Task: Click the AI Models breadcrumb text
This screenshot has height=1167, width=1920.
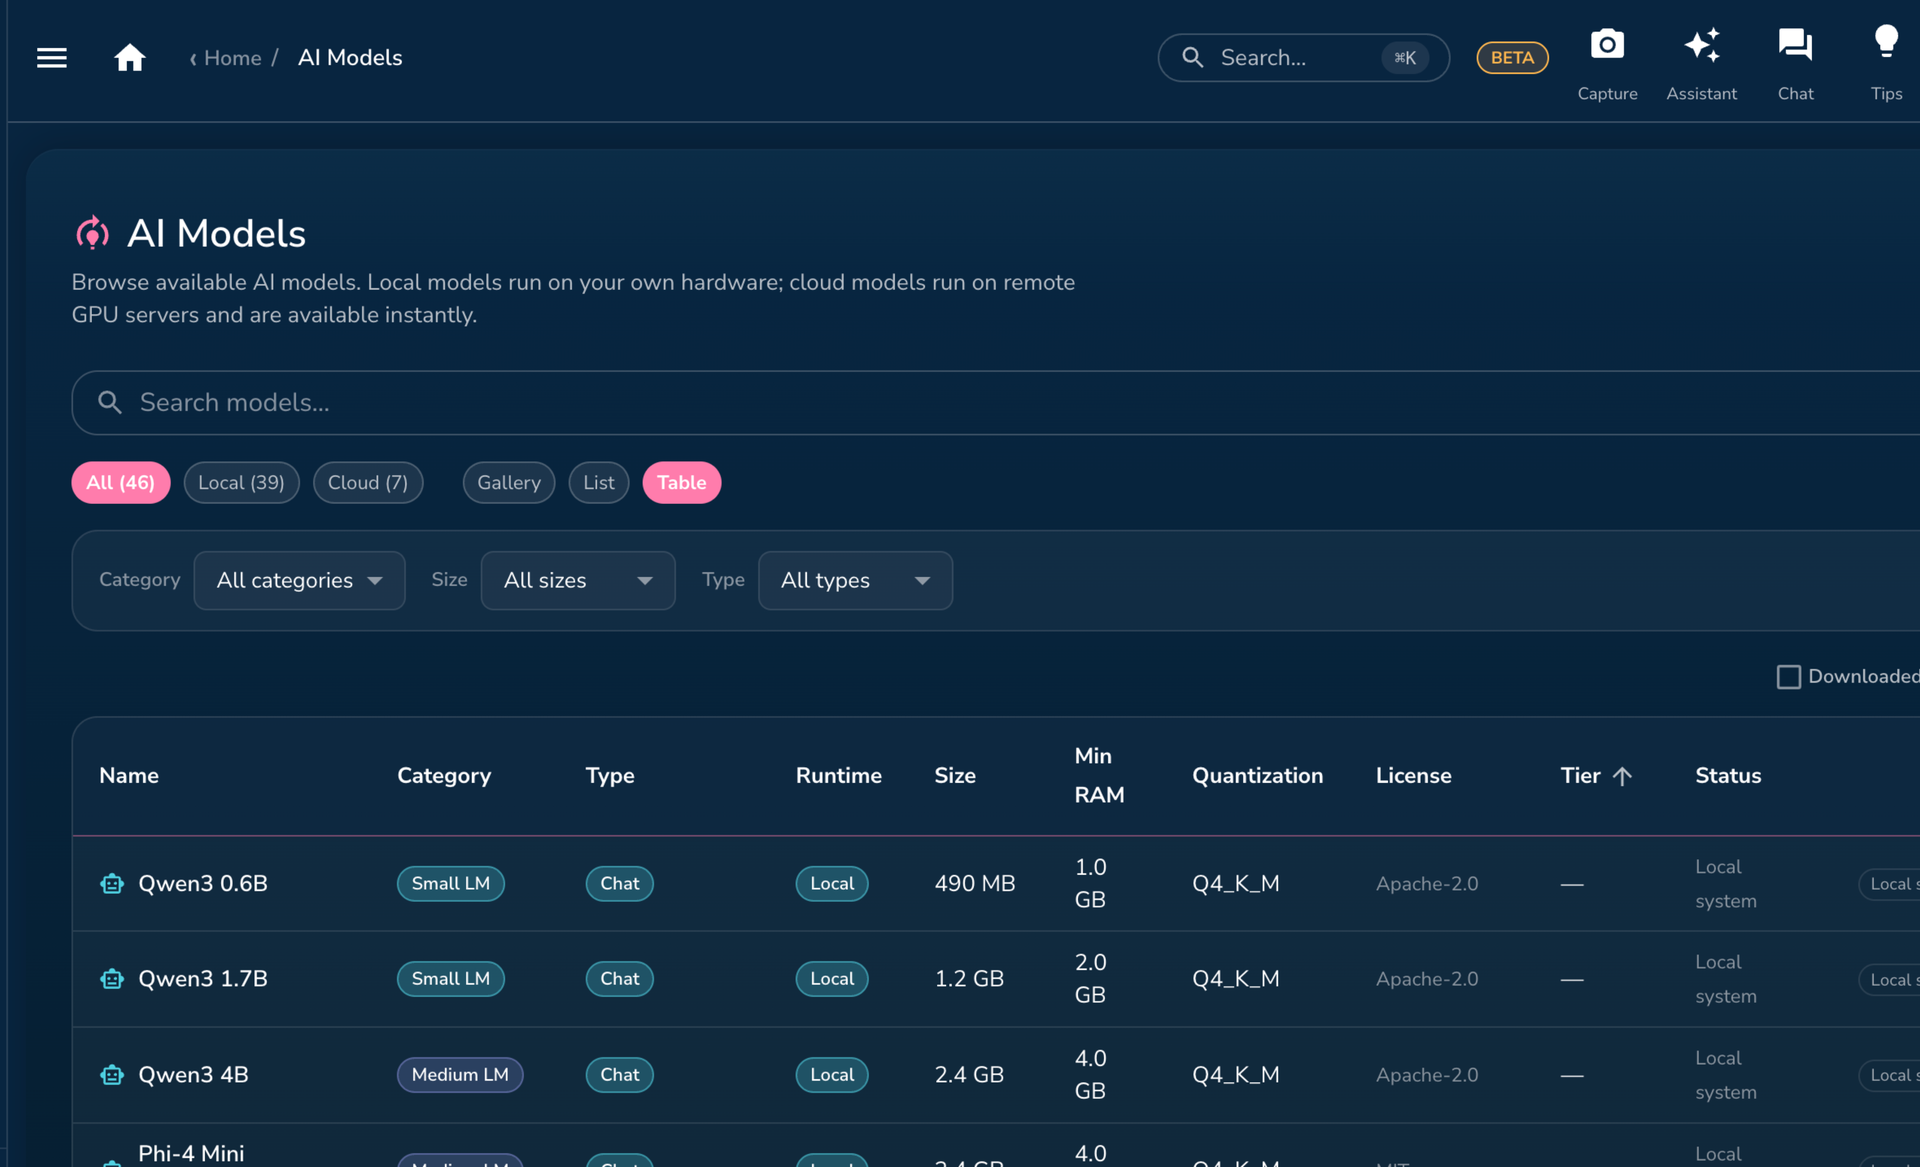Action: coord(350,58)
